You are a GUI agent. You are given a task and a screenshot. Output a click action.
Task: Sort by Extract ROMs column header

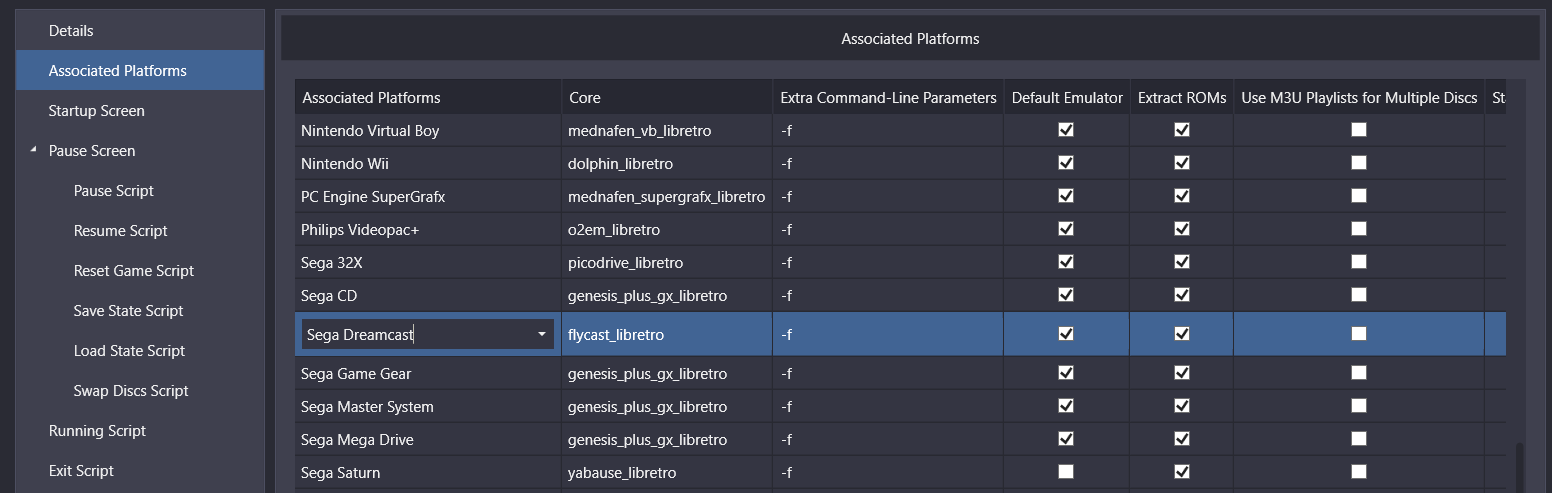[1182, 97]
